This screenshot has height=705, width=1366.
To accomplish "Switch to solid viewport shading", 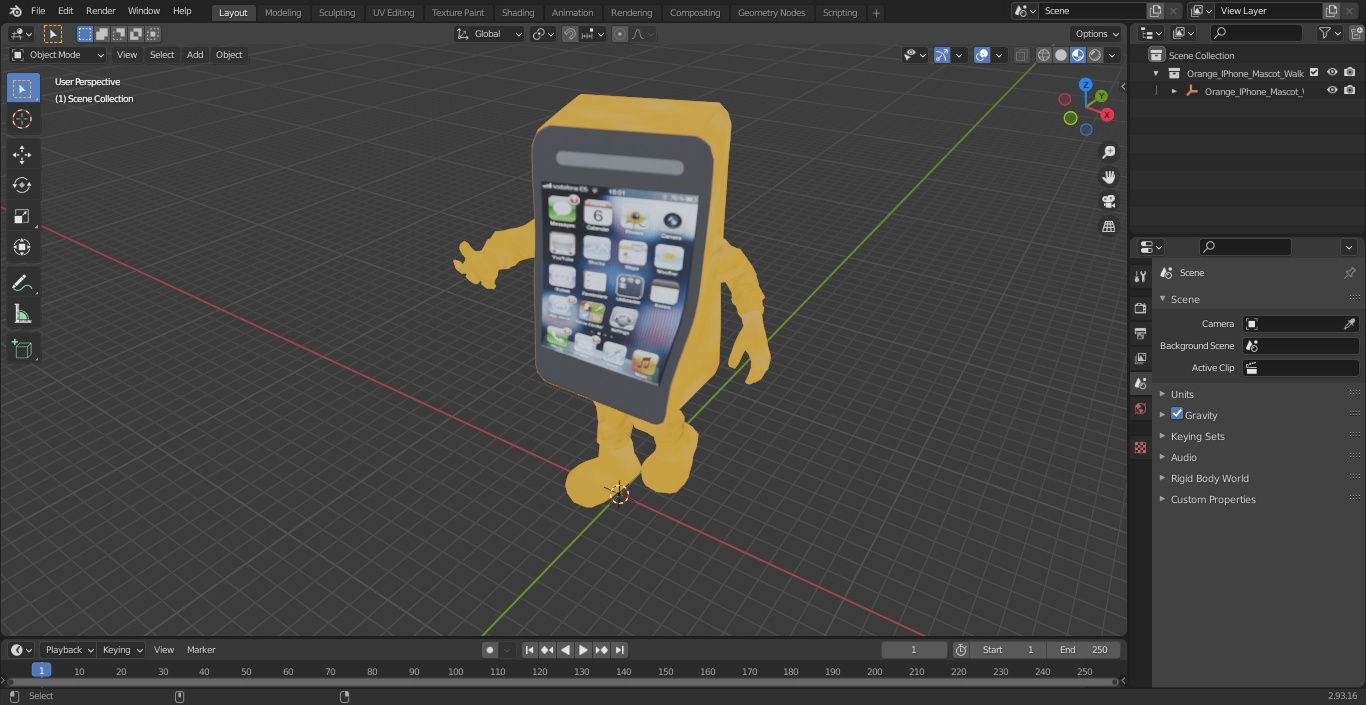I will [1061, 55].
